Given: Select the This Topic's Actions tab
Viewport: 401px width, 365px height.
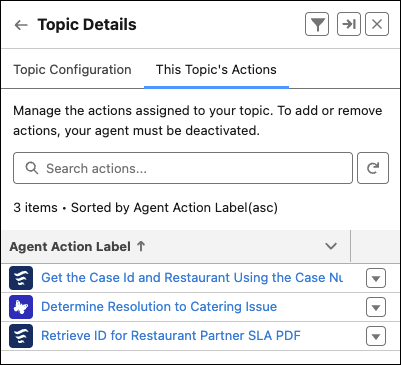Looking at the screenshot, I should (216, 70).
